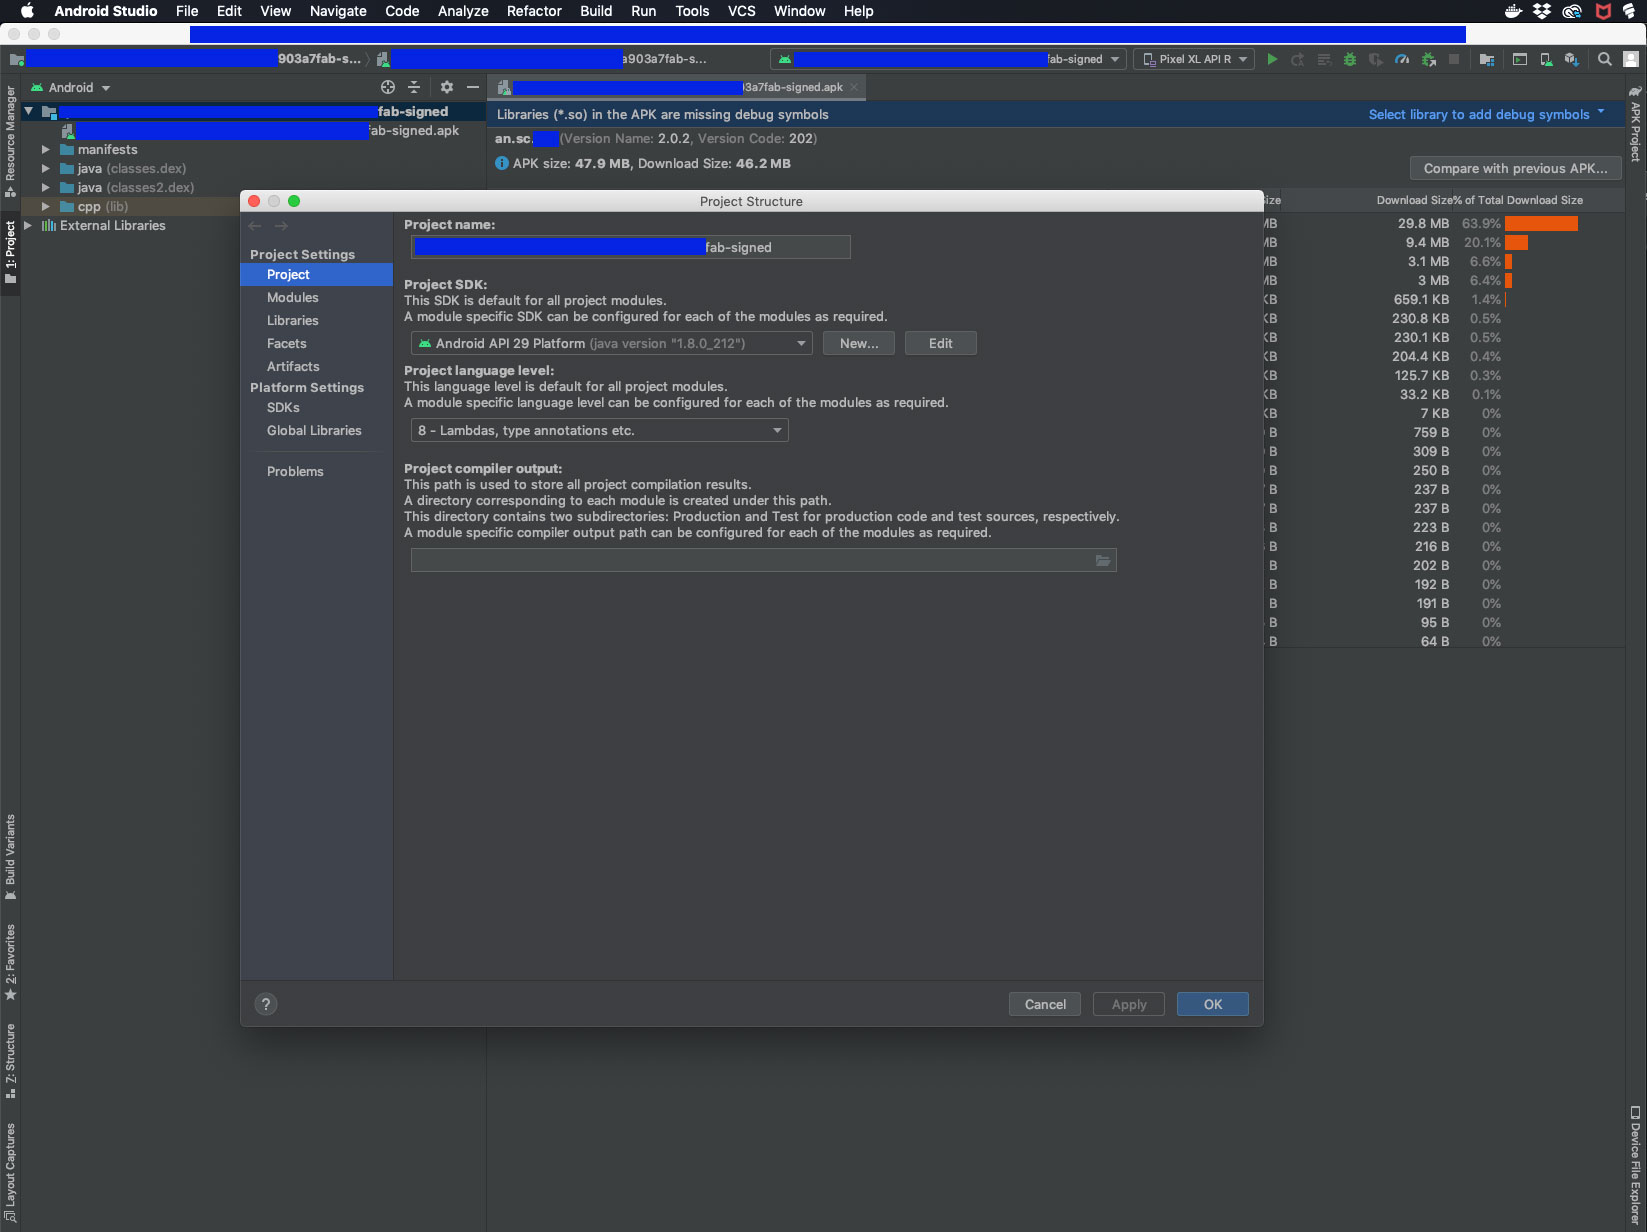1647x1232 pixels.
Task: Expand the java (classes.dex) folder
Action: (45, 168)
